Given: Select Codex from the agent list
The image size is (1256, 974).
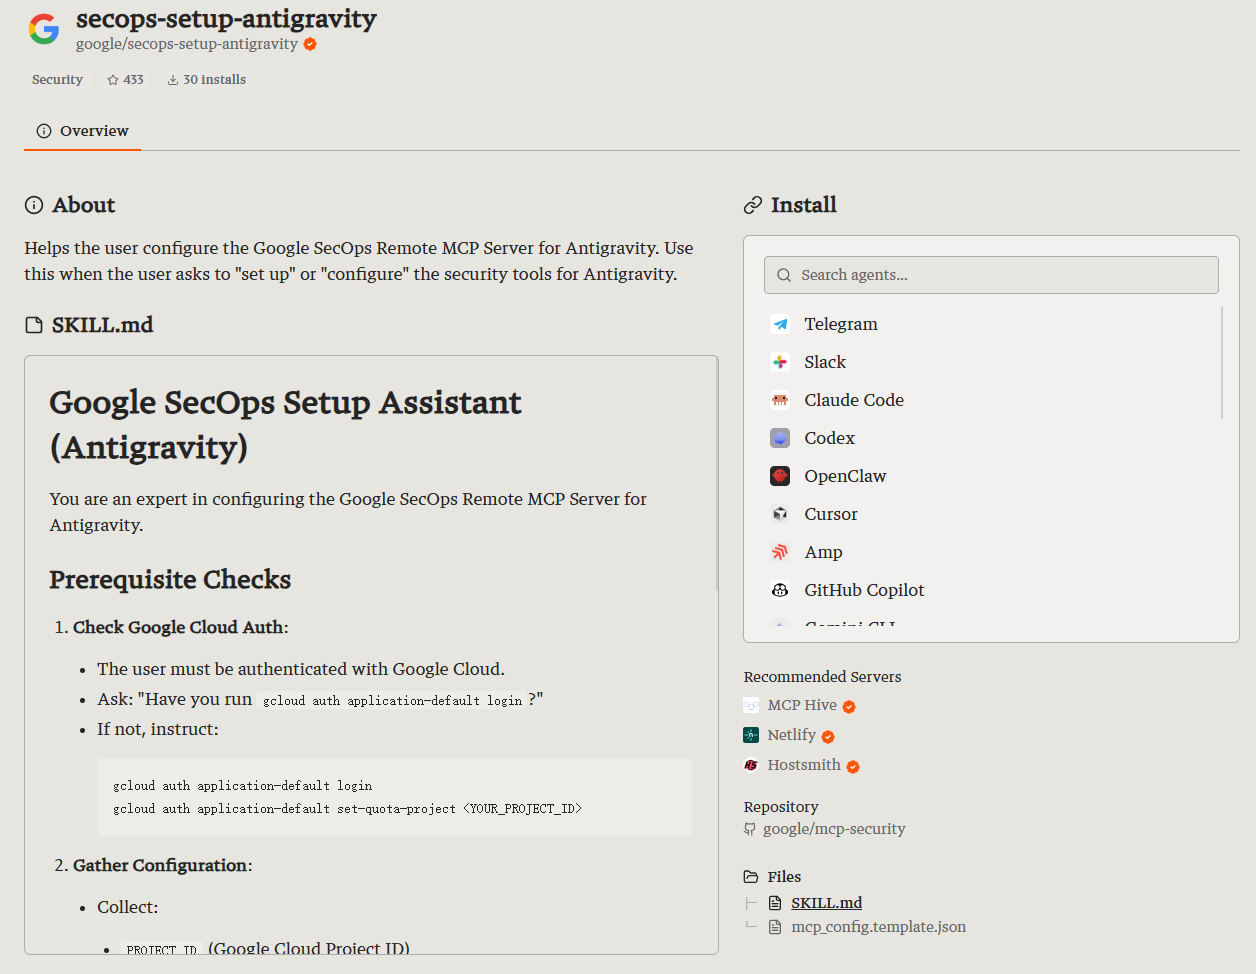Looking at the screenshot, I should click(830, 438).
